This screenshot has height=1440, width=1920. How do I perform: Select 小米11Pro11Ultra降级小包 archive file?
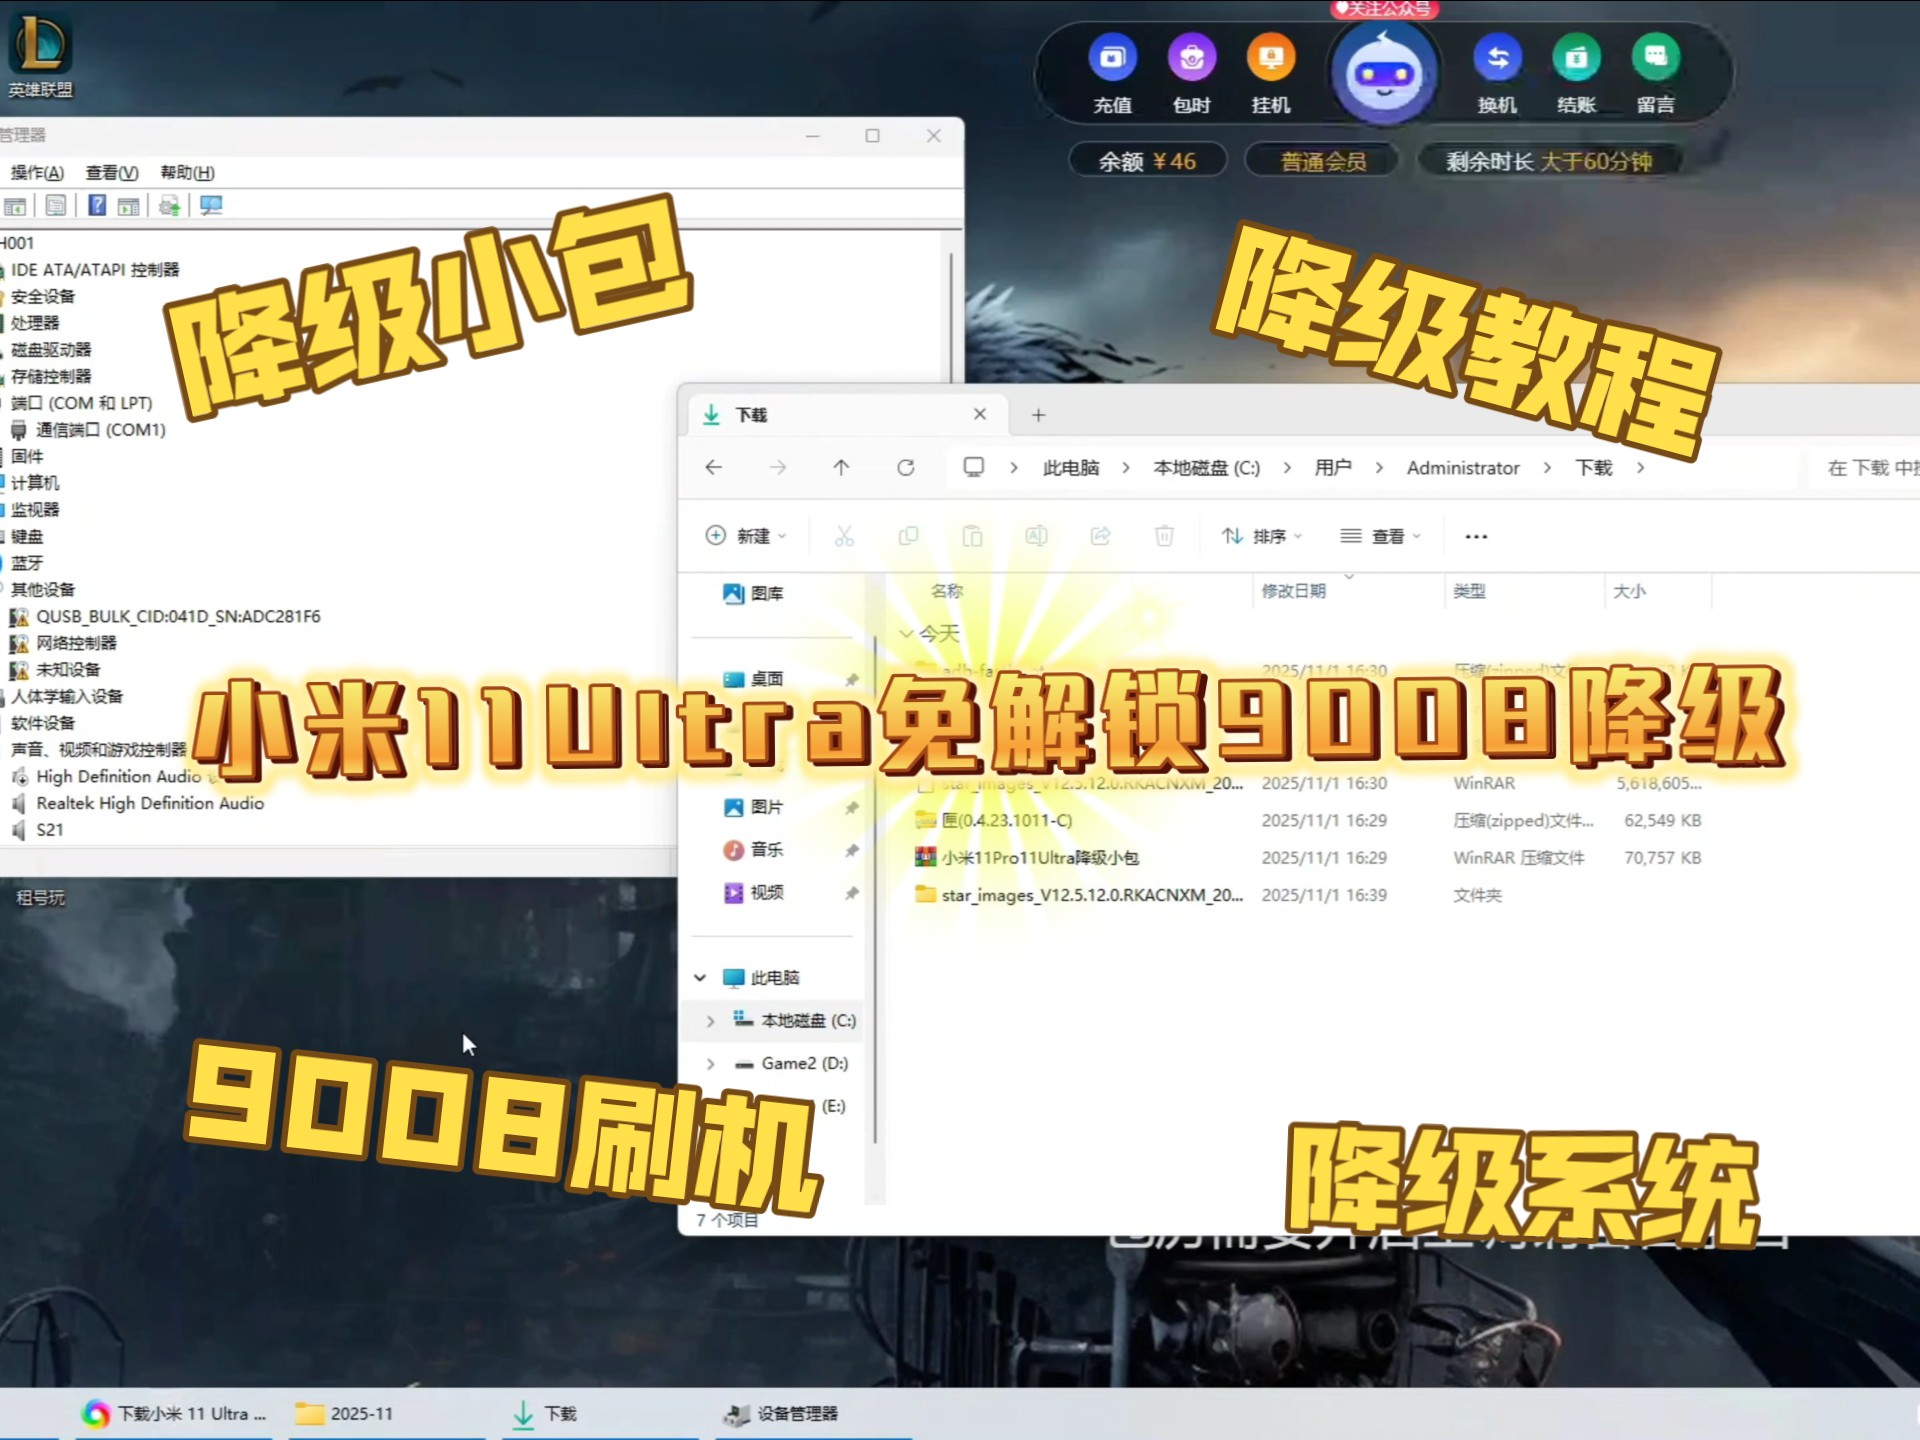coord(1039,858)
